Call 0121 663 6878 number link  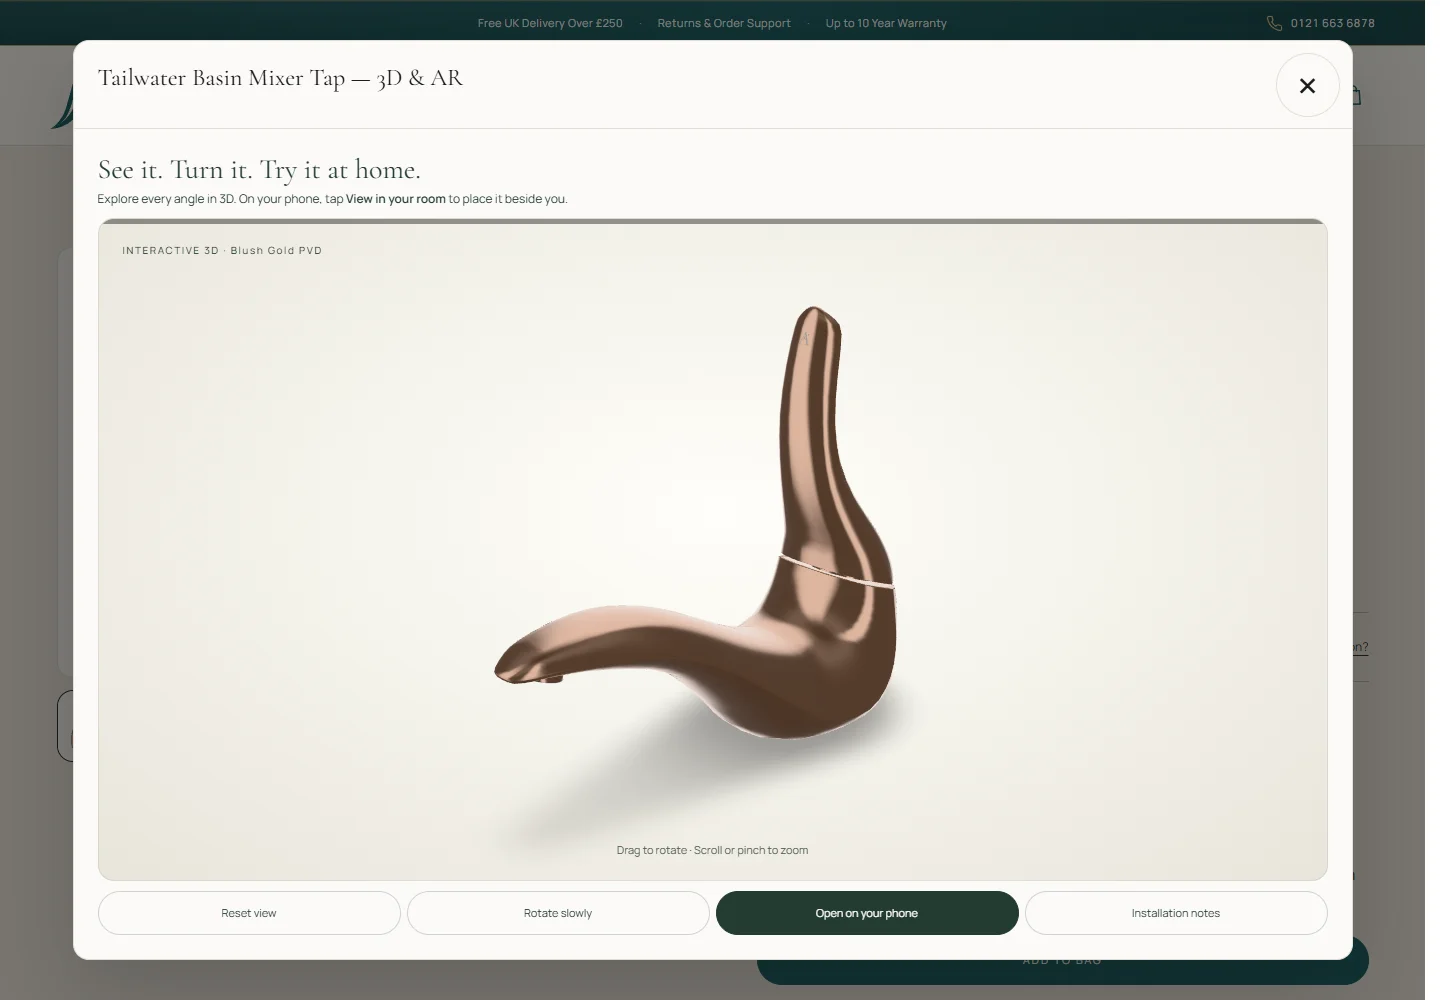(x=1332, y=23)
